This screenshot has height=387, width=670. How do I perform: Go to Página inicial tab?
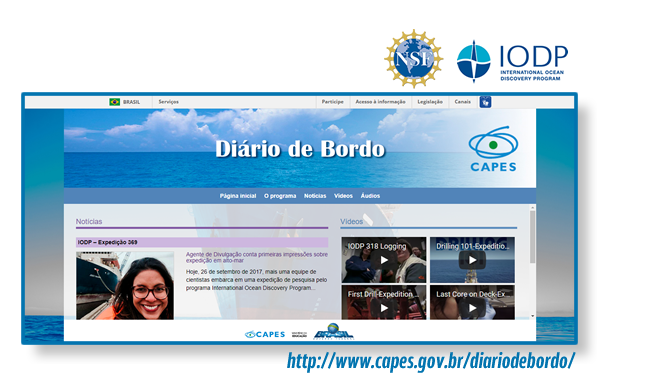[x=238, y=196]
